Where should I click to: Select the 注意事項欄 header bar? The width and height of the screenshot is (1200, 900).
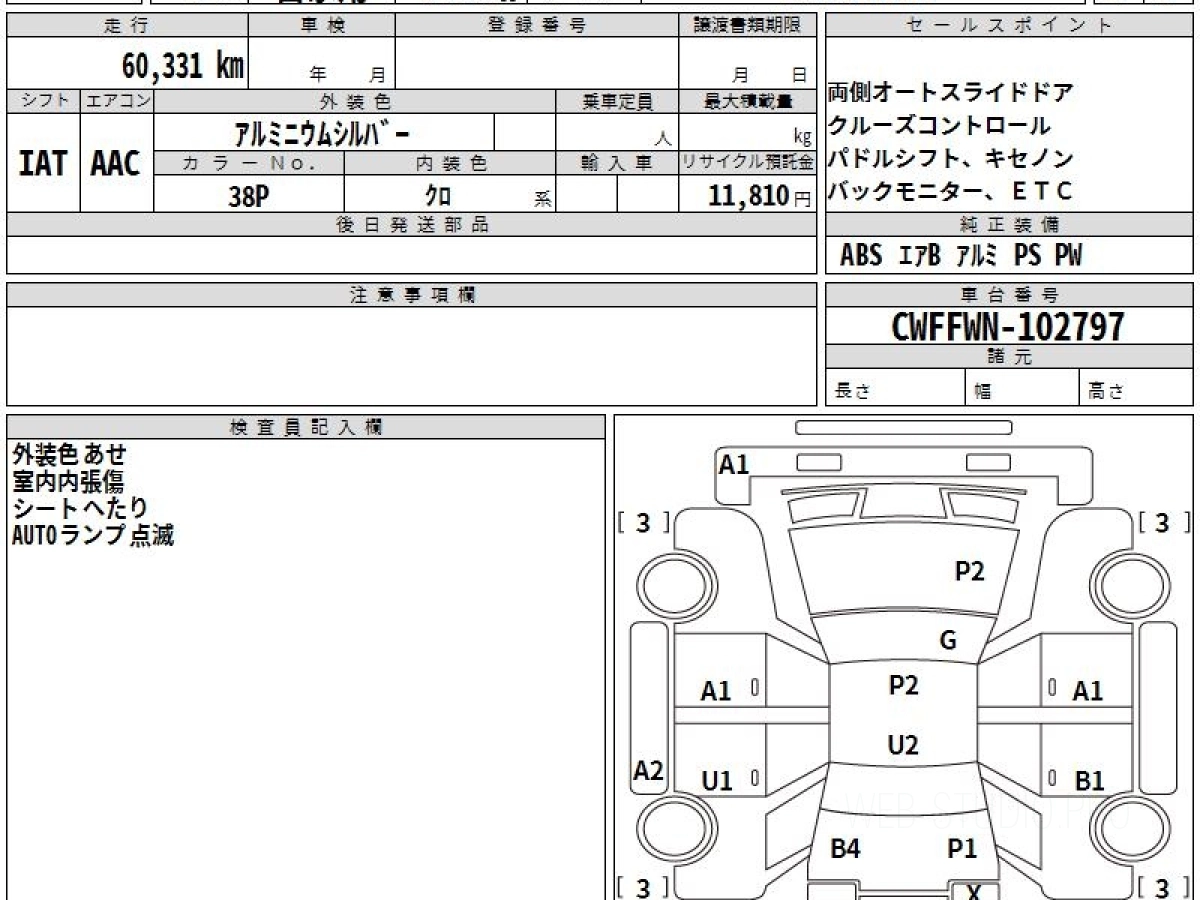[x=411, y=295]
